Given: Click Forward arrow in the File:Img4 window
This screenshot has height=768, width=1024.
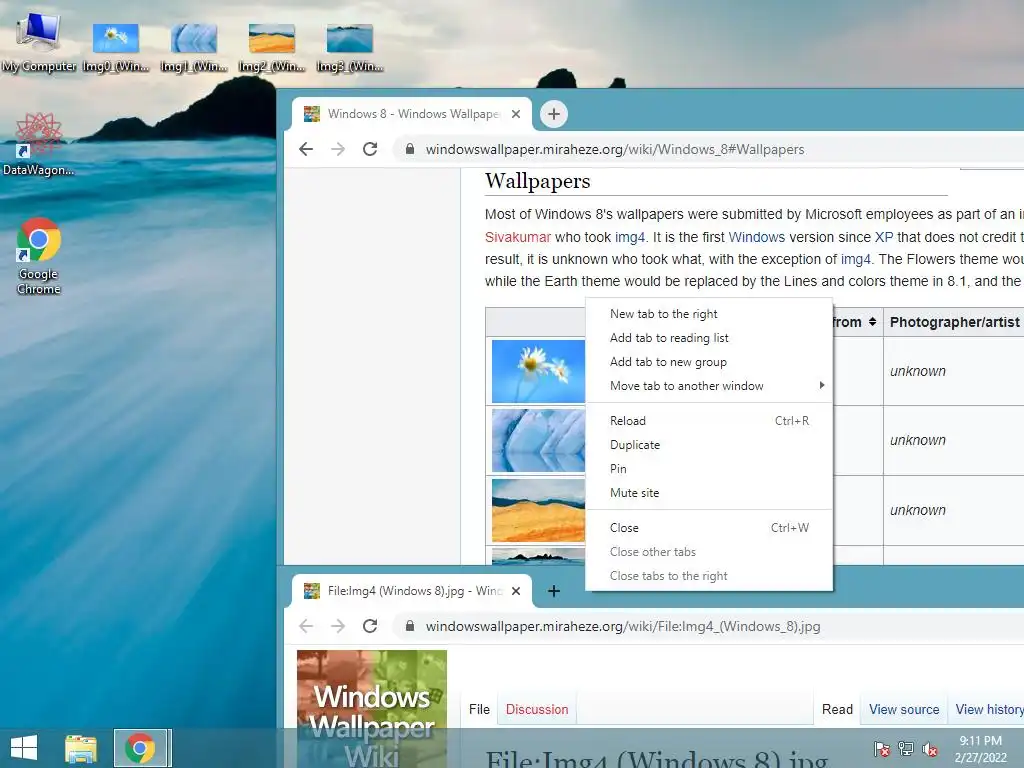Looking at the screenshot, I should coord(338,626).
